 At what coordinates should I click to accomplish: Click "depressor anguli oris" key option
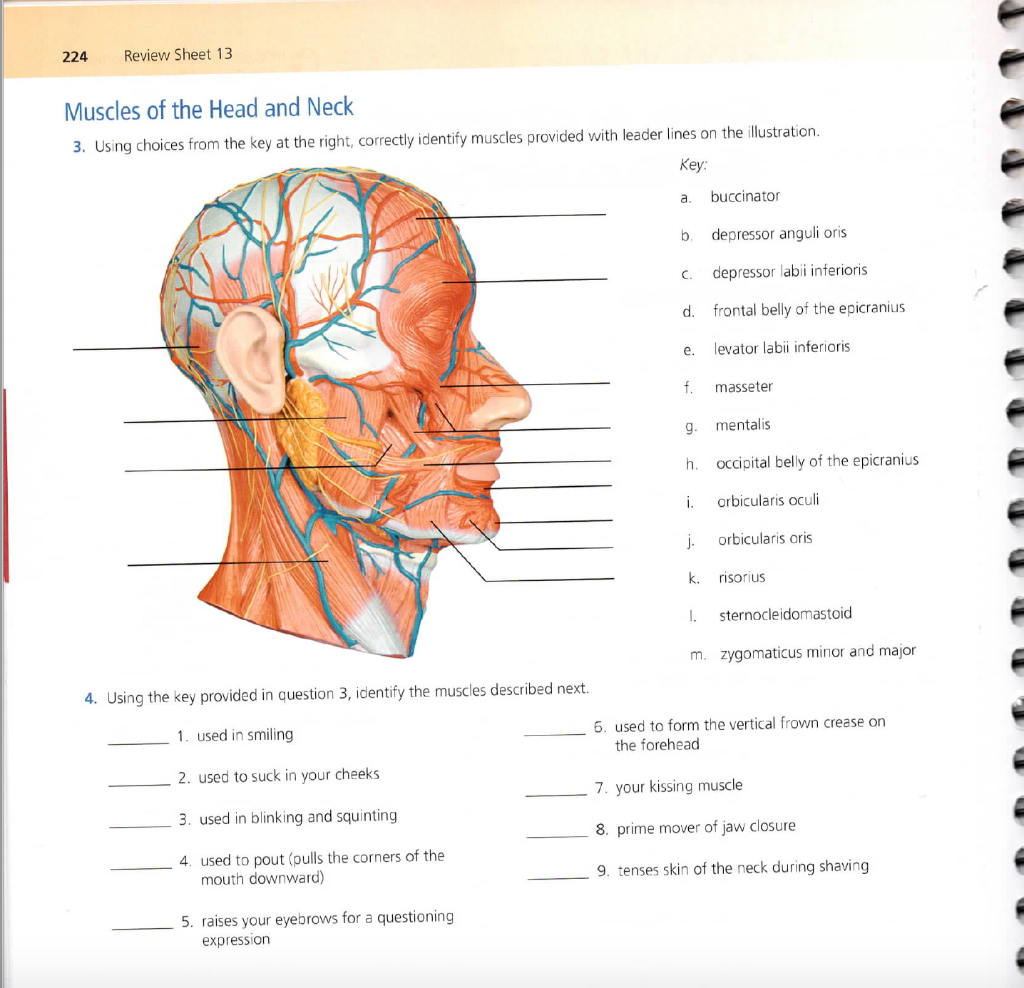pyautogui.click(x=779, y=233)
